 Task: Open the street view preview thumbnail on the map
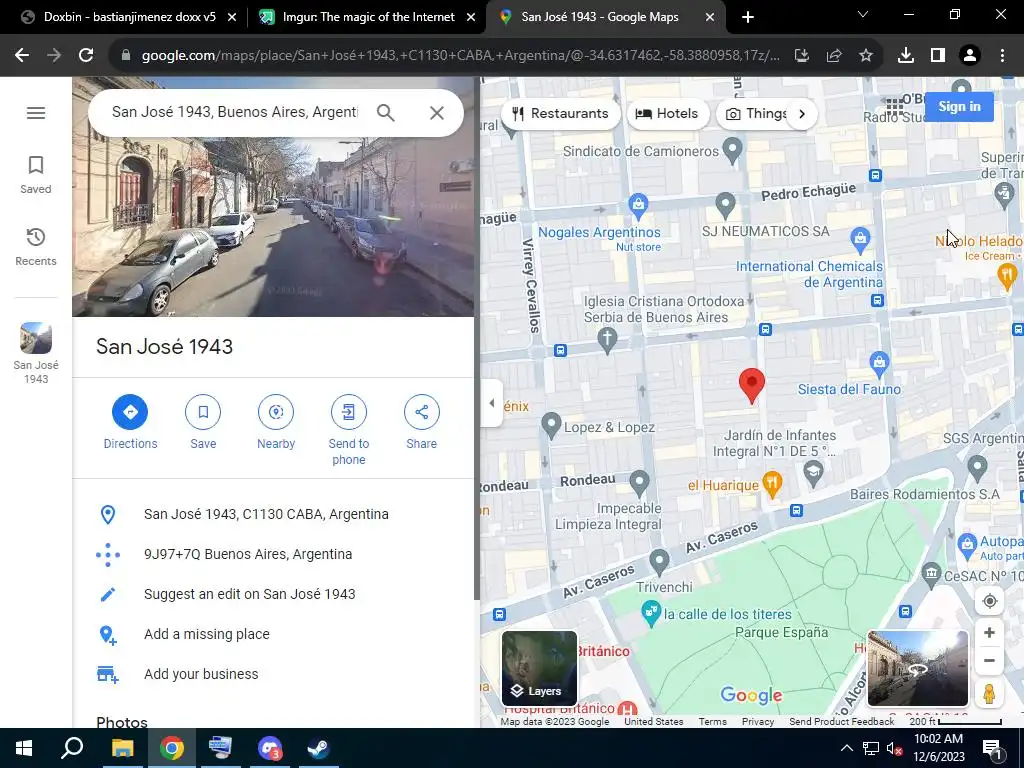click(x=918, y=668)
